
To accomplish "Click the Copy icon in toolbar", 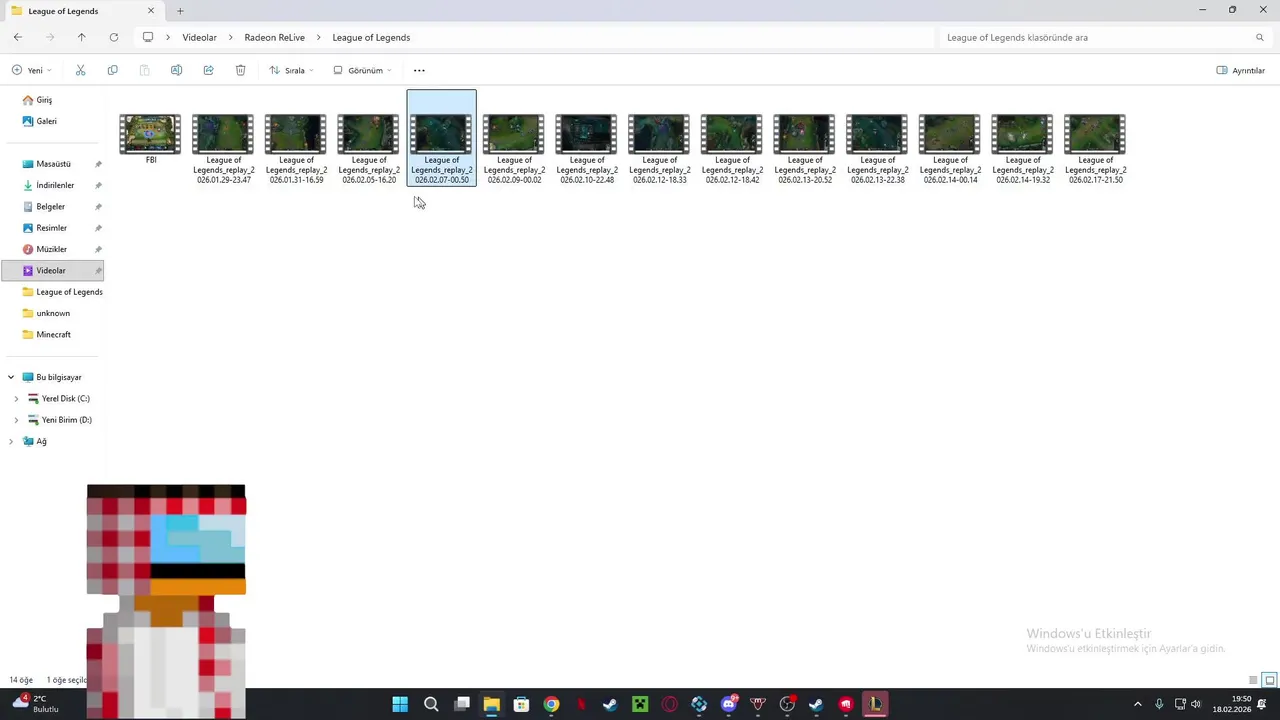I will point(112,70).
